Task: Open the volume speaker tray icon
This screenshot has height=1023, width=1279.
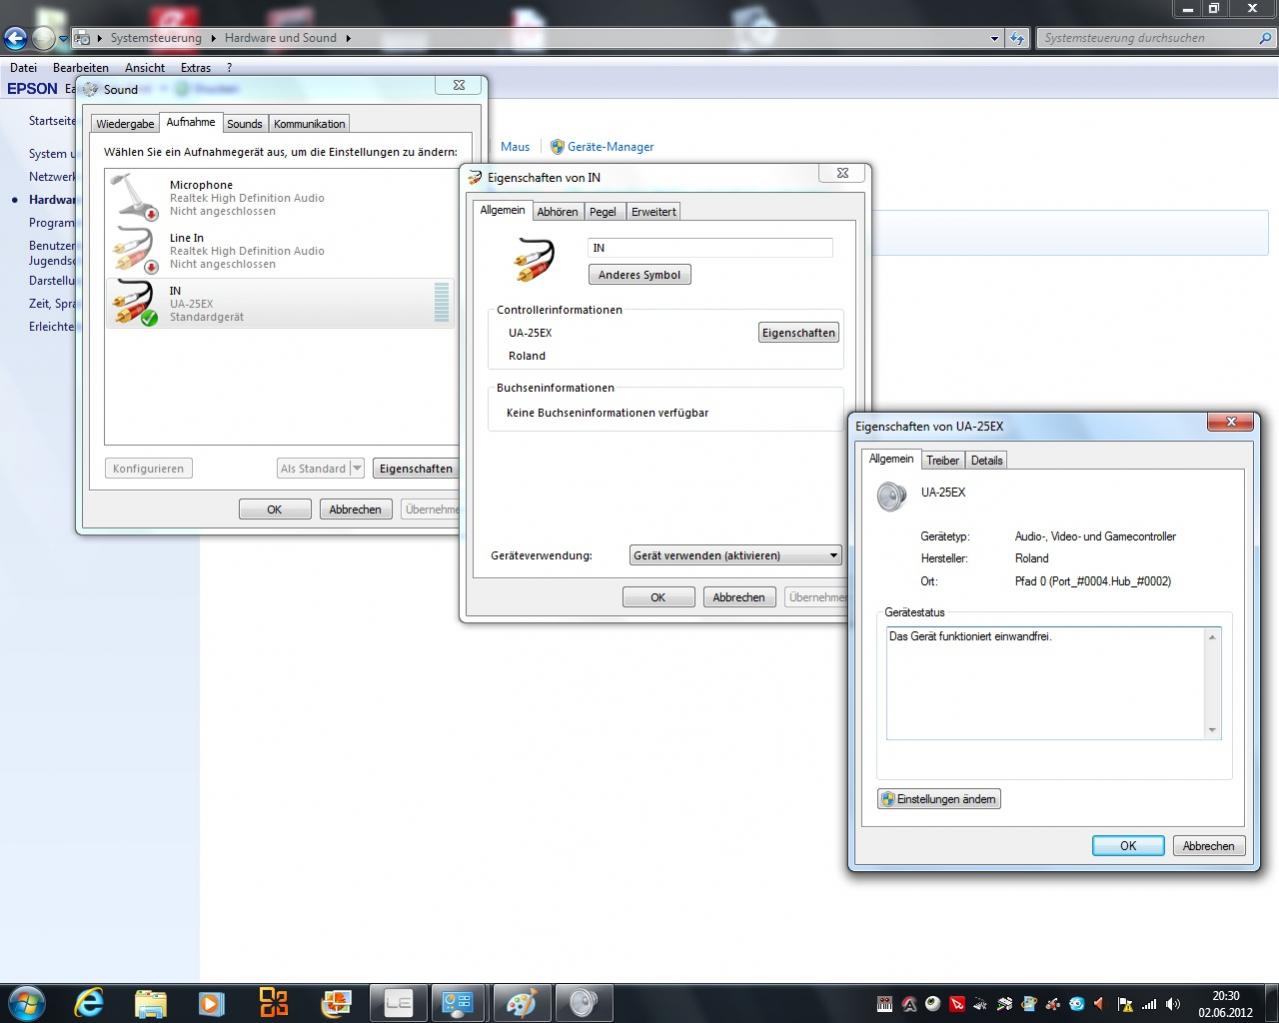Action: [x=1173, y=1004]
